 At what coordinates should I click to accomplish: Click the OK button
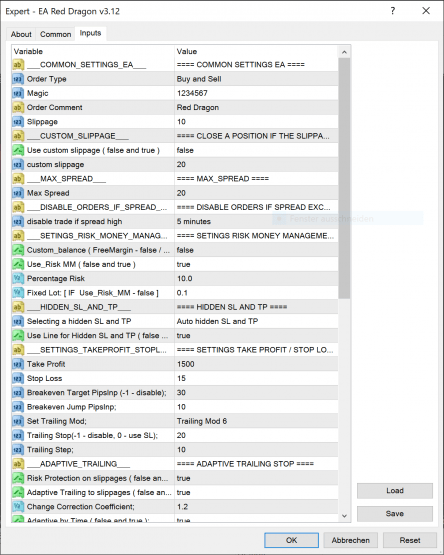coord(291,540)
